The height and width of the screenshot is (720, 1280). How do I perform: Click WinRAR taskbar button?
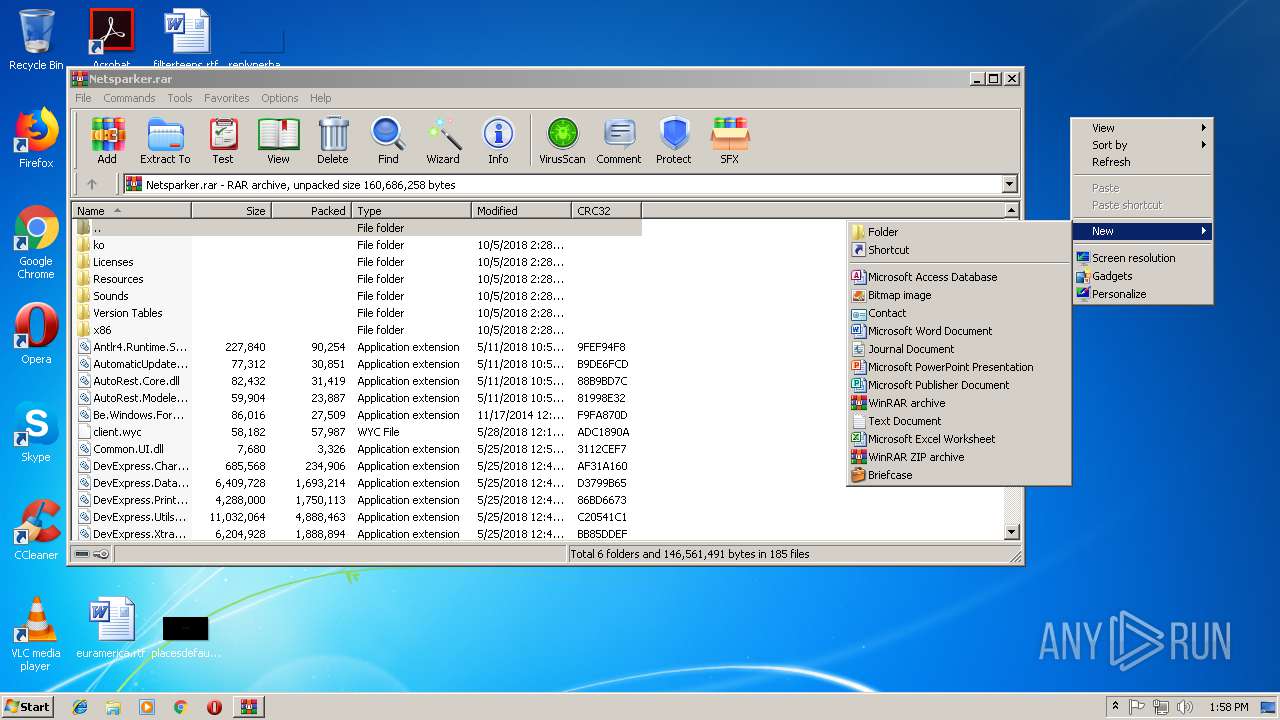[x=249, y=707]
